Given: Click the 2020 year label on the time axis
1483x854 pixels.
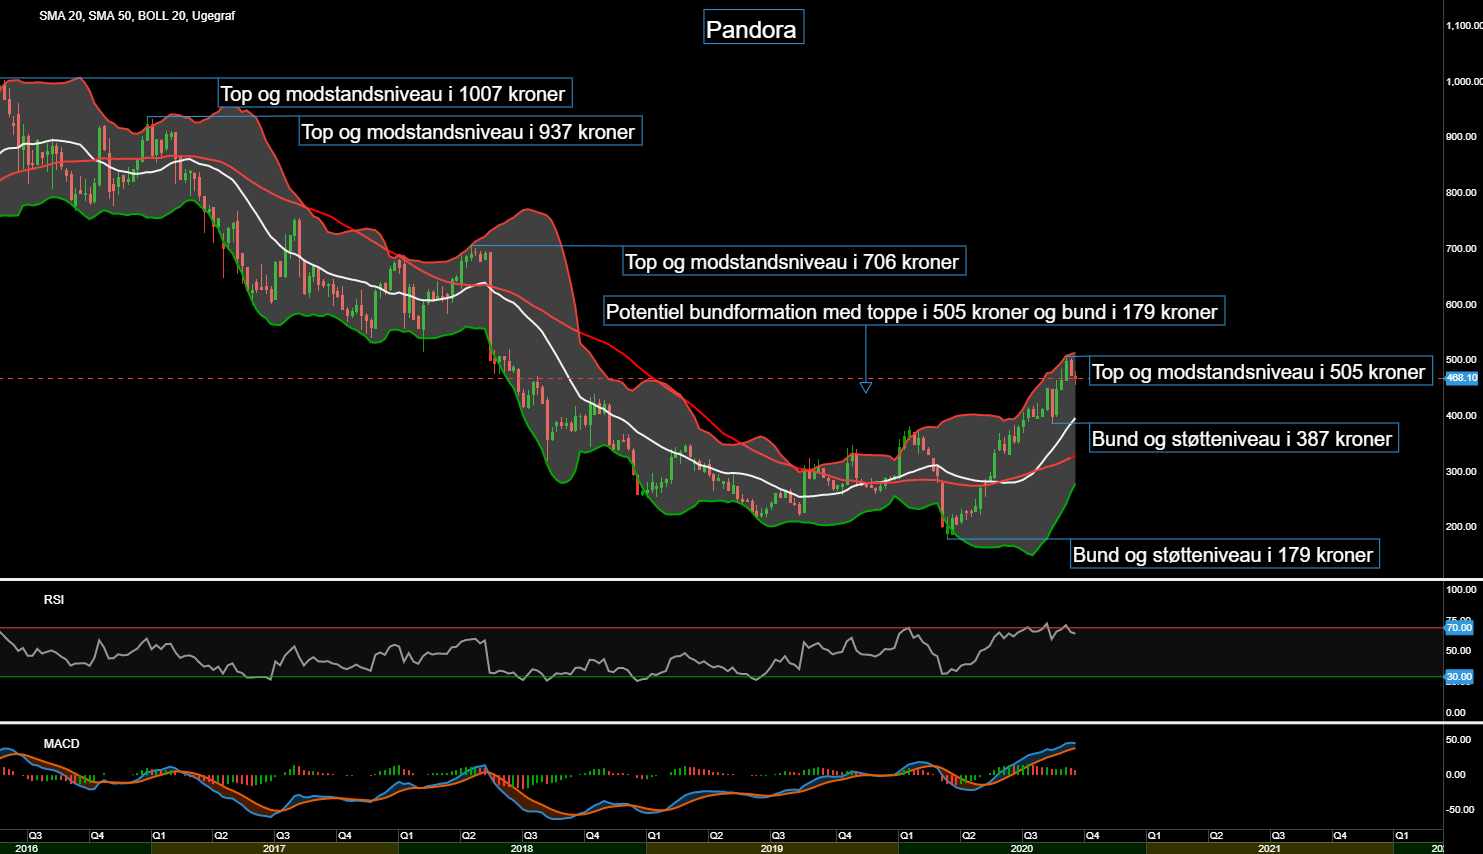Looking at the screenshot, I should click(x=1022, y=849).
